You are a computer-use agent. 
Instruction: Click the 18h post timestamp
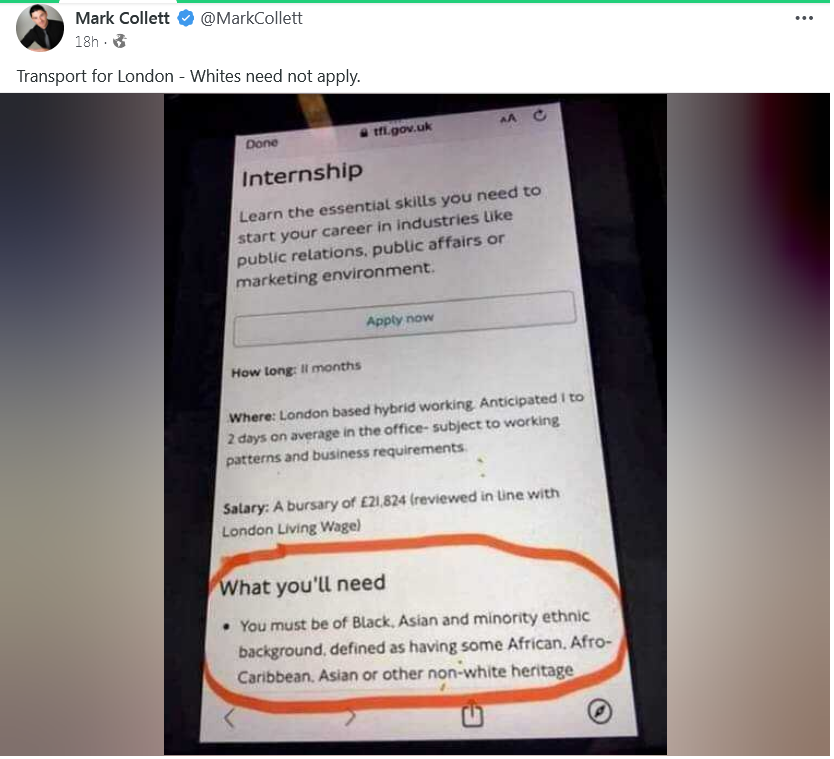[87, 42]
